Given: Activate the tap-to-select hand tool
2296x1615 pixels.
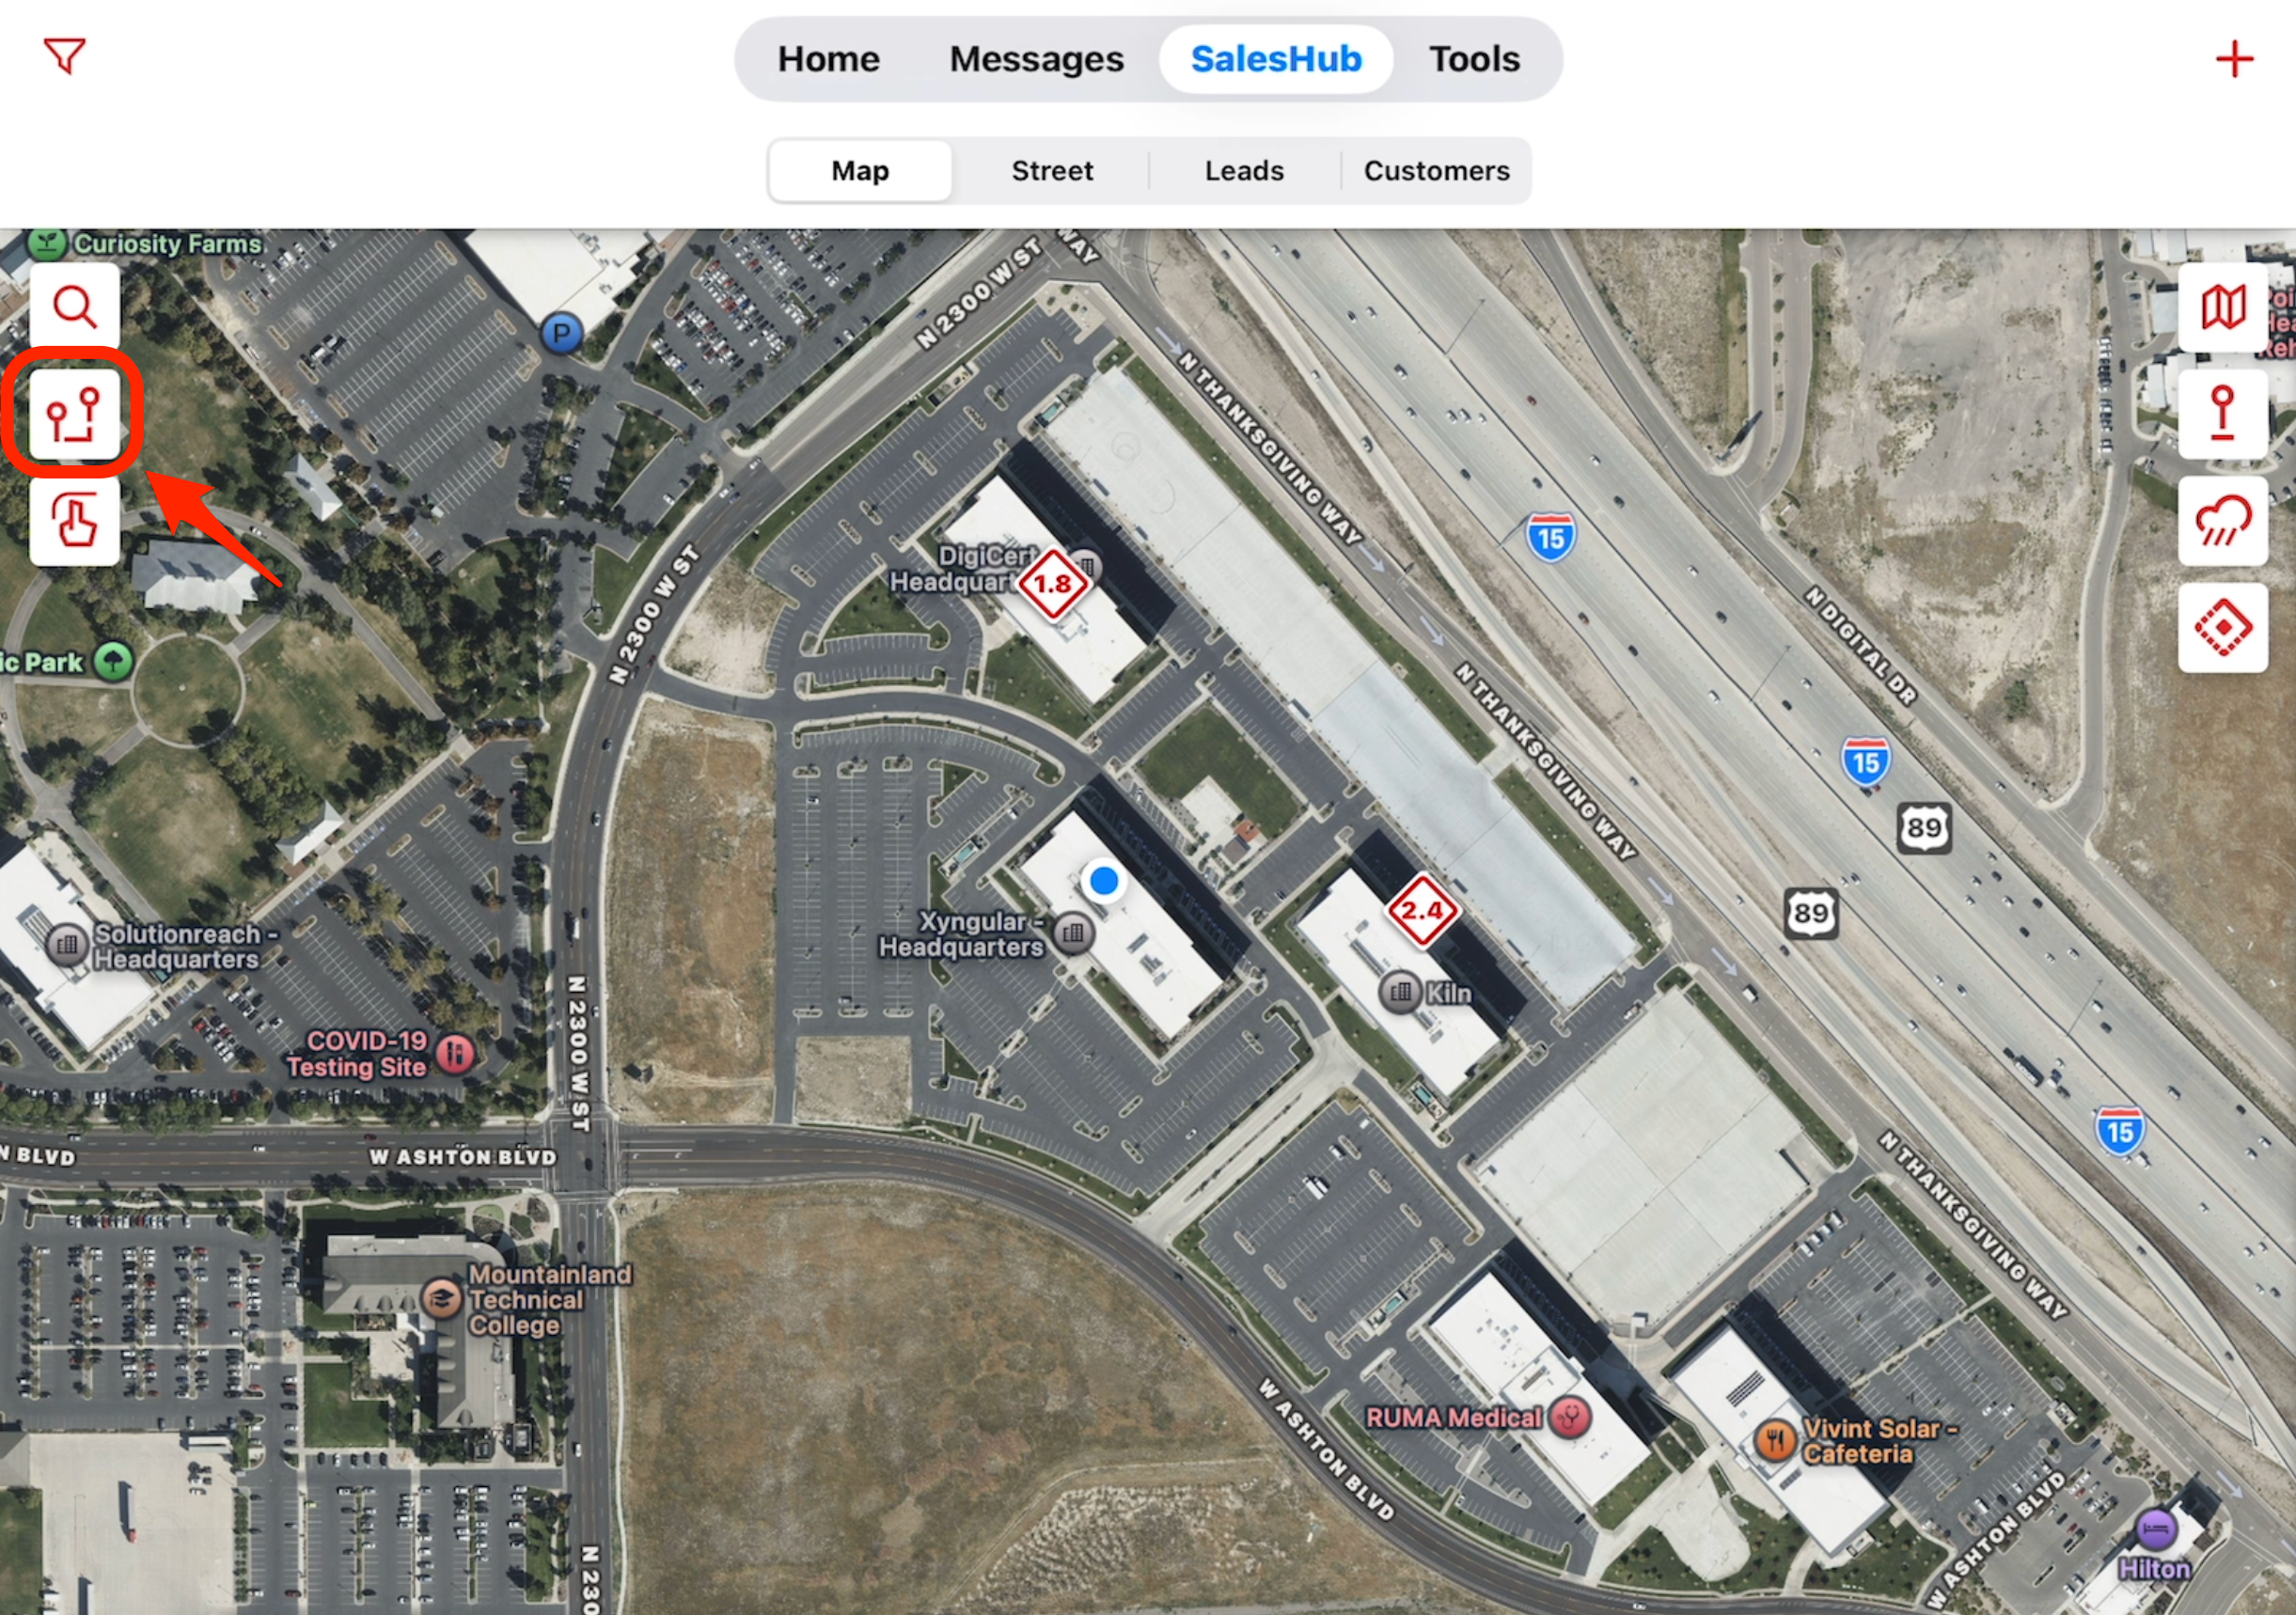Looking at the screenshot, I should (x=75, y=521).
